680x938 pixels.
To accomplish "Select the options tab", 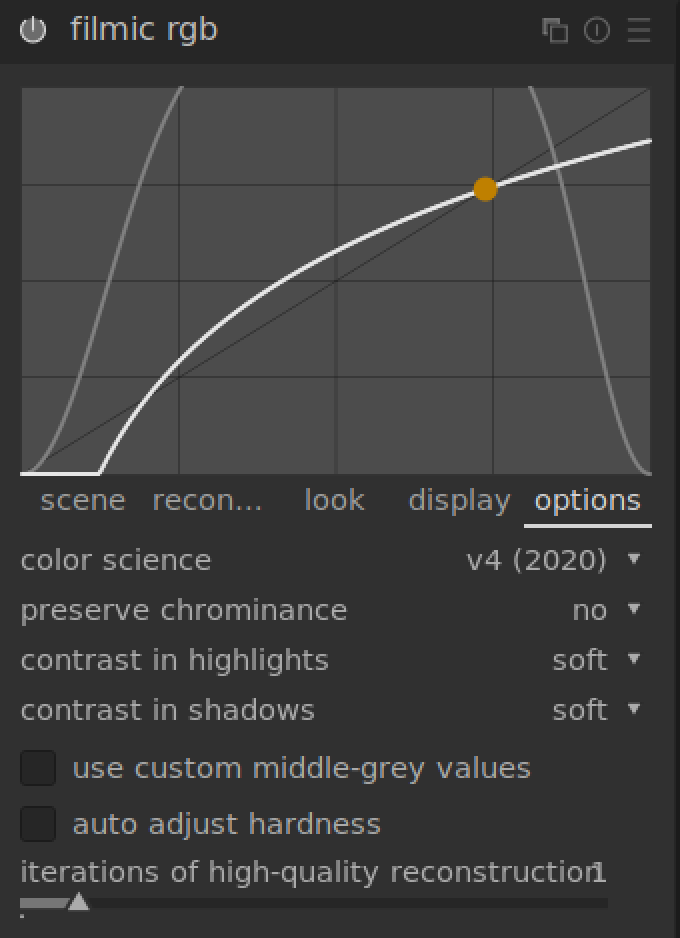I will pyautogui.click(x=587, y=500).
